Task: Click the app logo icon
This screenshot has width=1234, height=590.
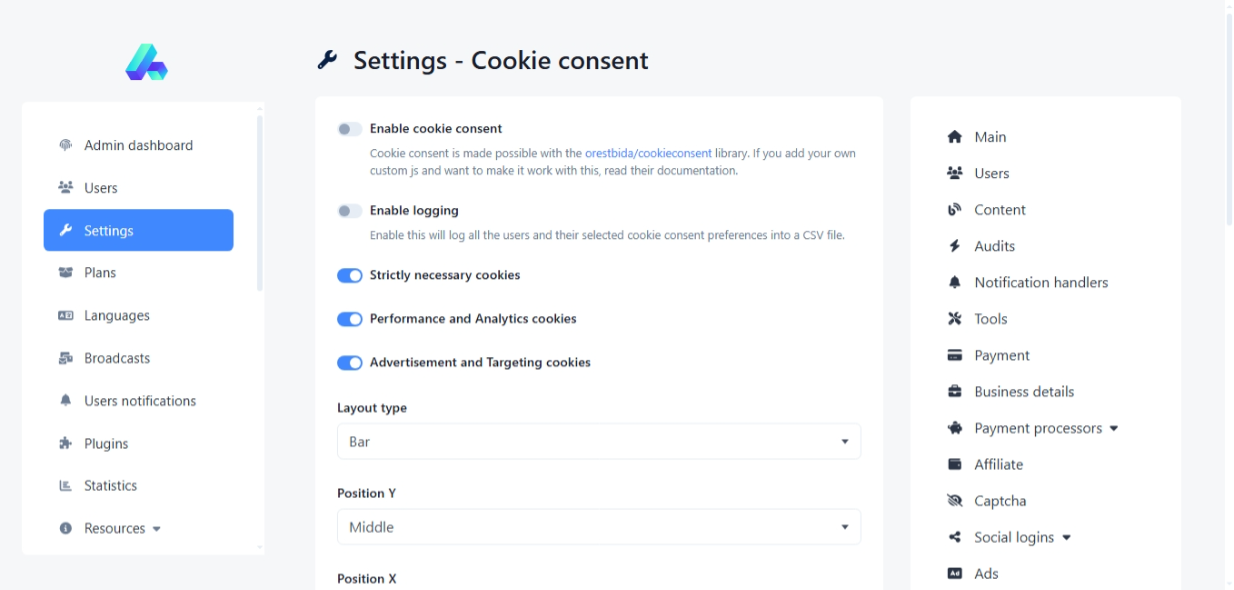Action: [x=146, y=62]
